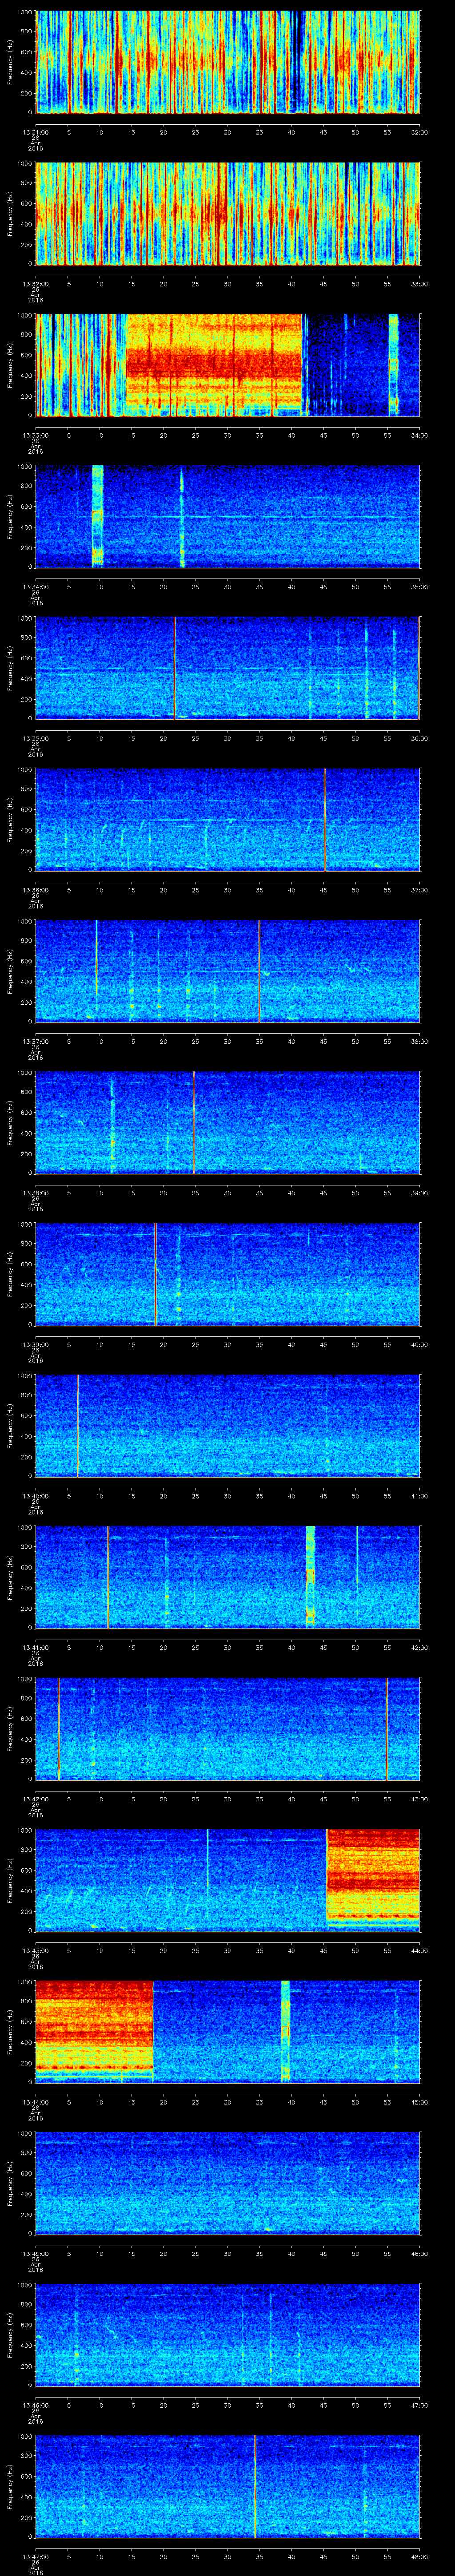Click the spectrogram panel starting at 13:47:00
455x2576 pixels.
tap(228, 2486)
